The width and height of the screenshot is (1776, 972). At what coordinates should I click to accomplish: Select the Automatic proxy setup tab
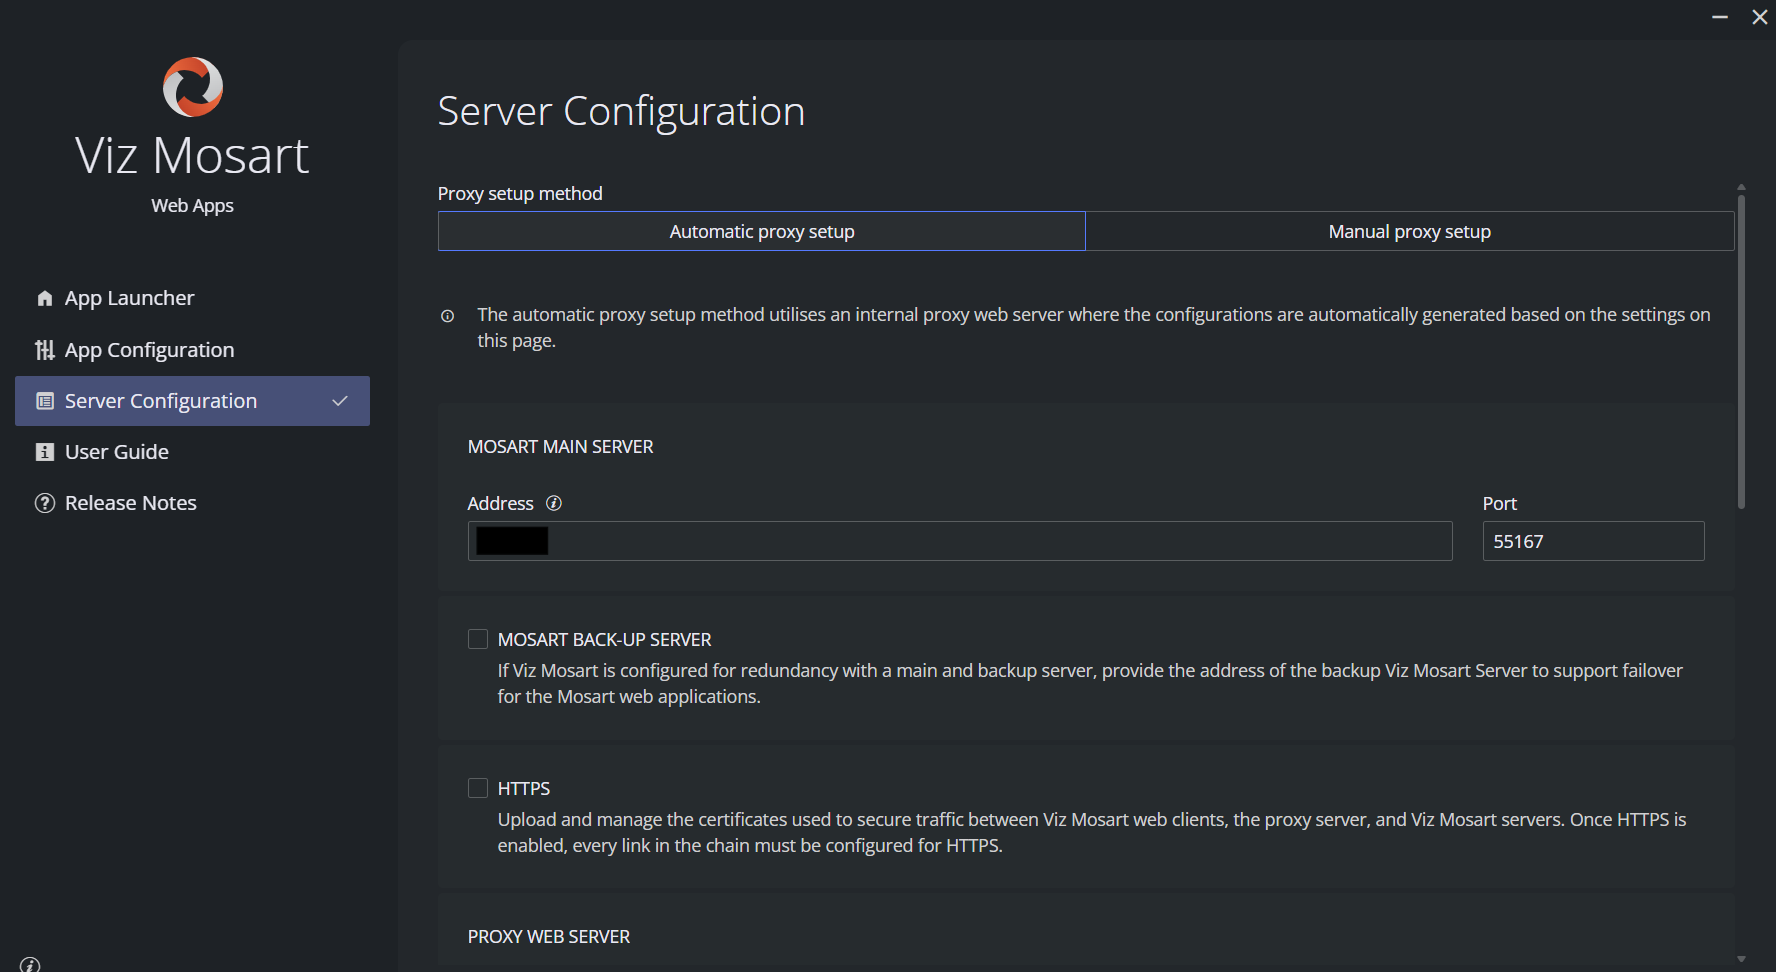click(762, 231)
